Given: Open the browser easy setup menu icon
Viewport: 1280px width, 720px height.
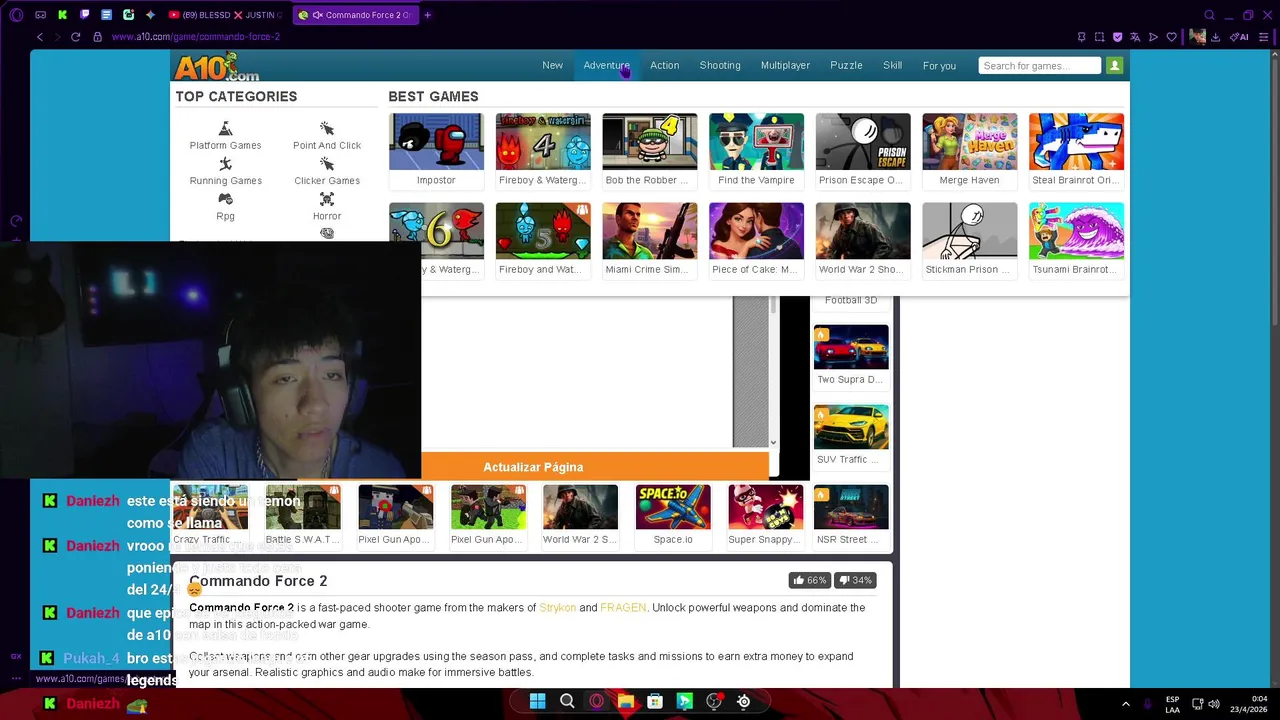Looking at the screenshot, I should click(1263, 37).
